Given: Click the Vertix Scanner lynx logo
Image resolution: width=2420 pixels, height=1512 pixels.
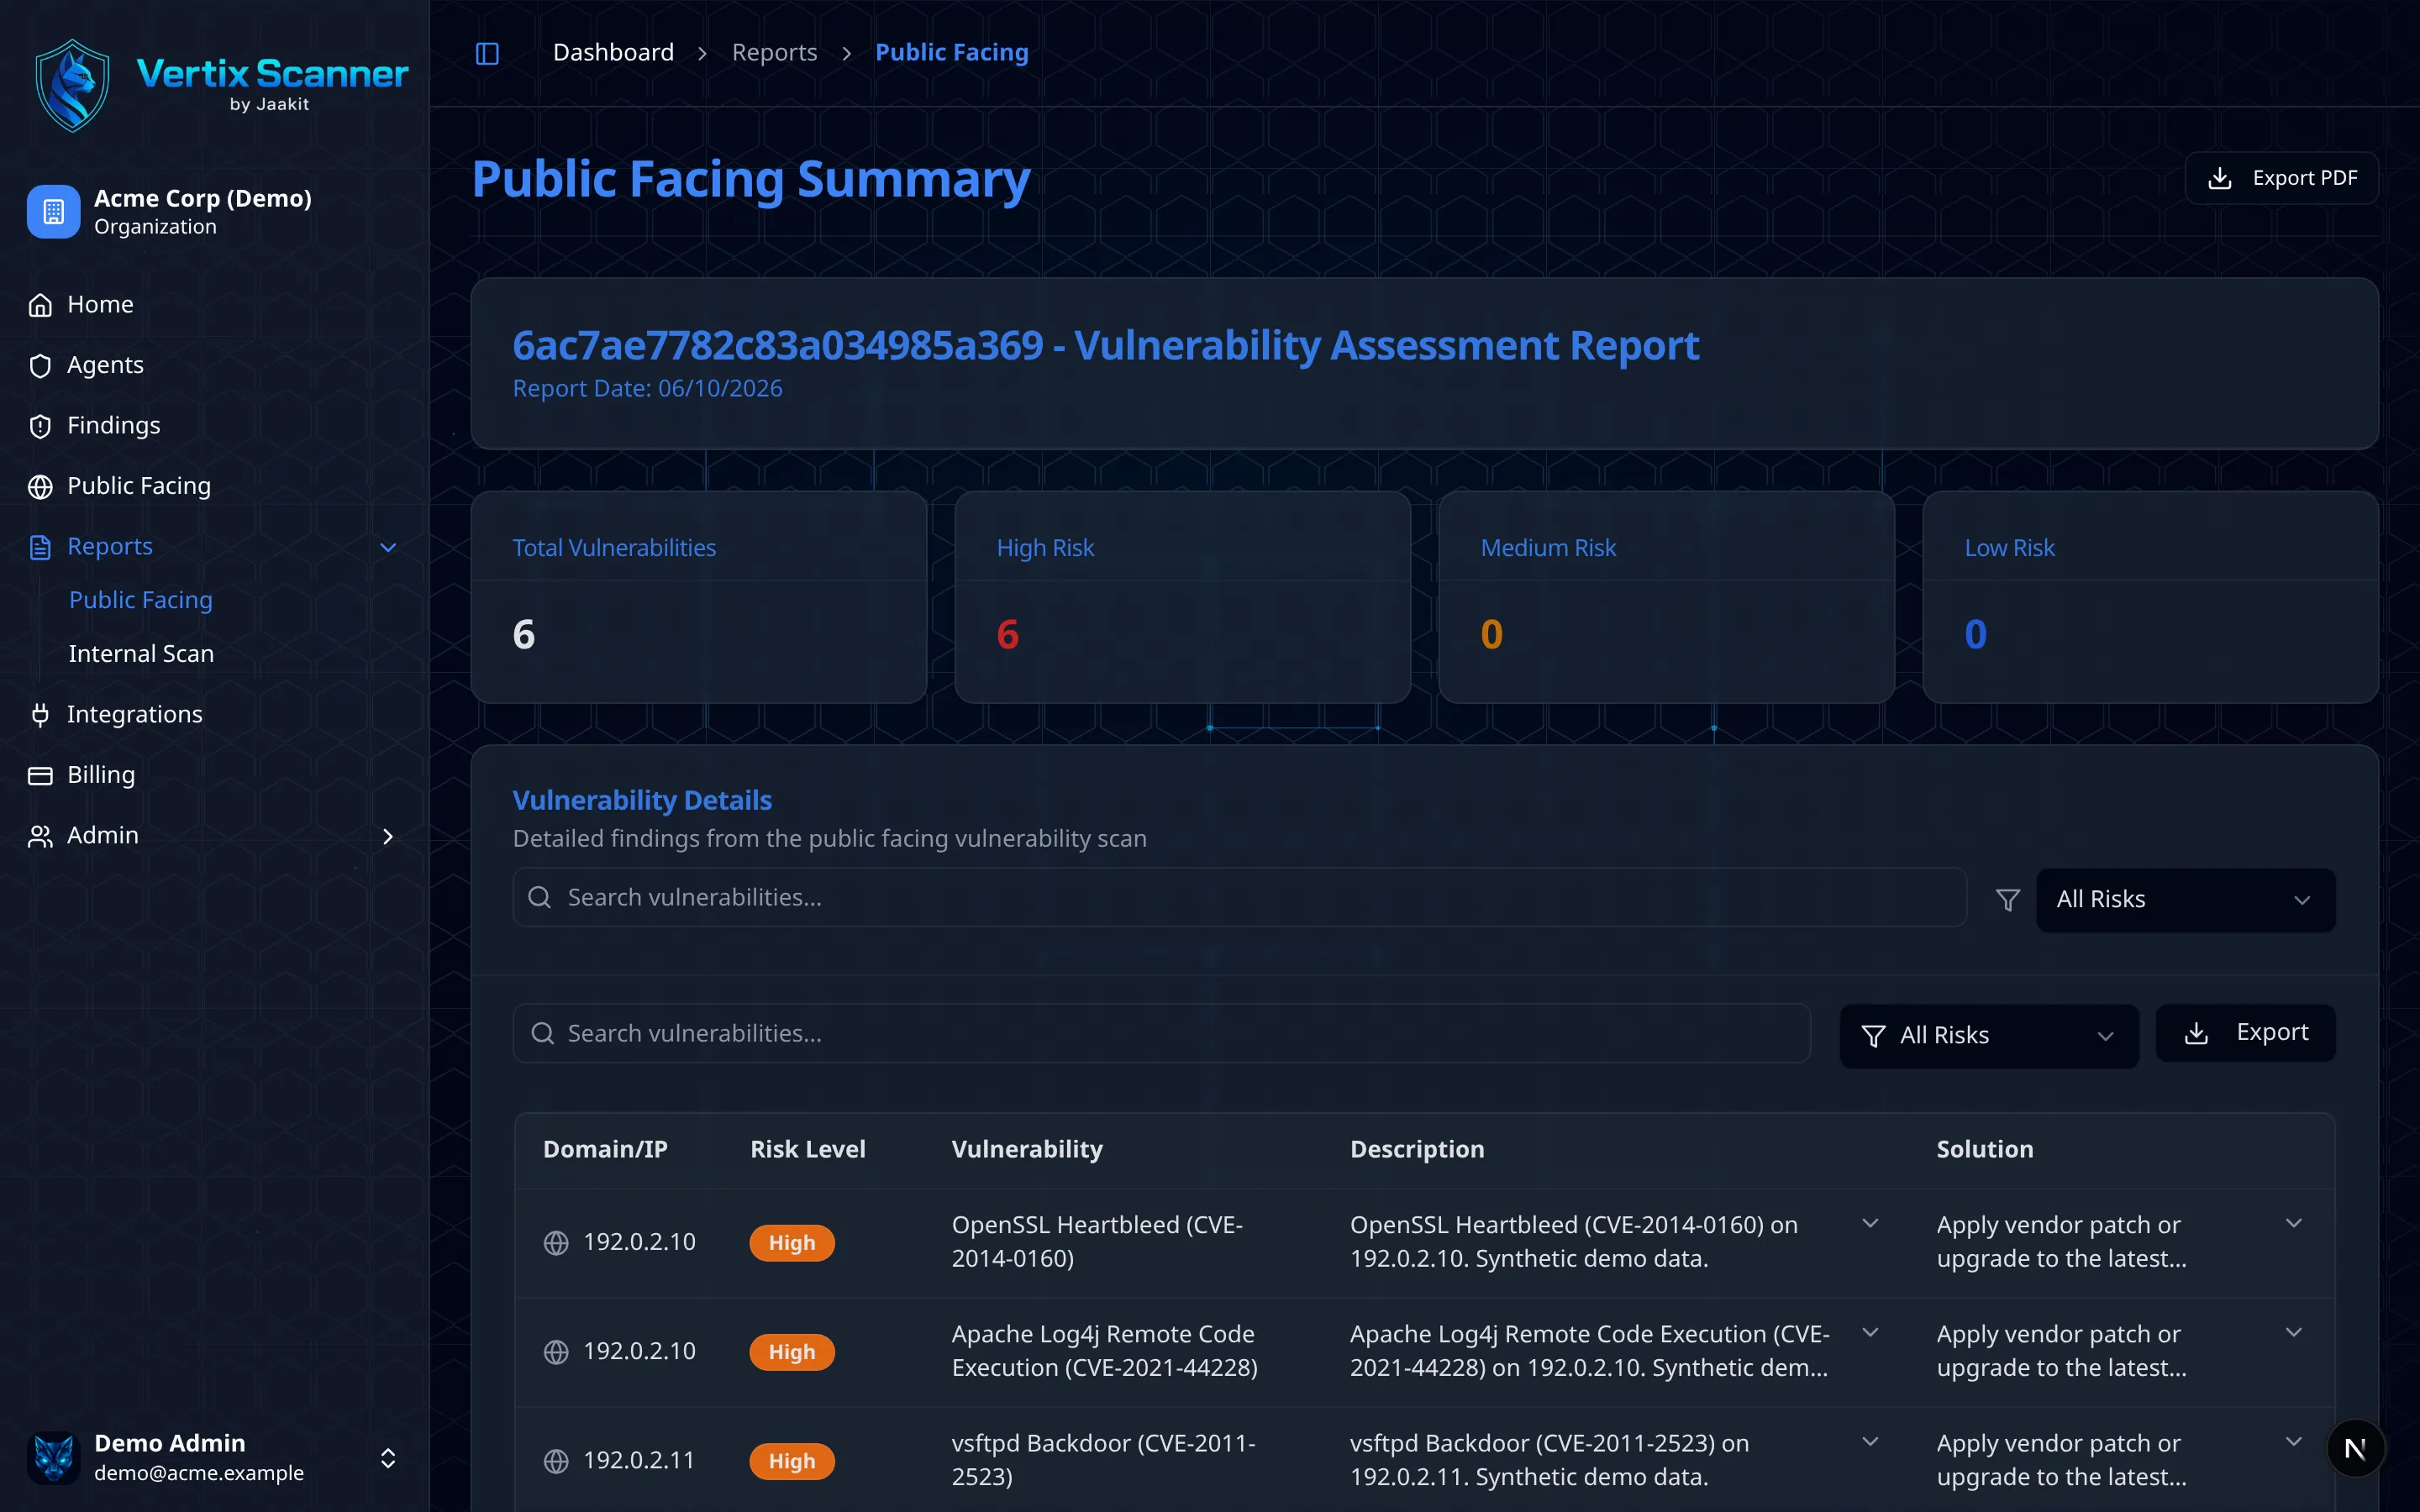Looking at the screenshot, I should [72, 86].
